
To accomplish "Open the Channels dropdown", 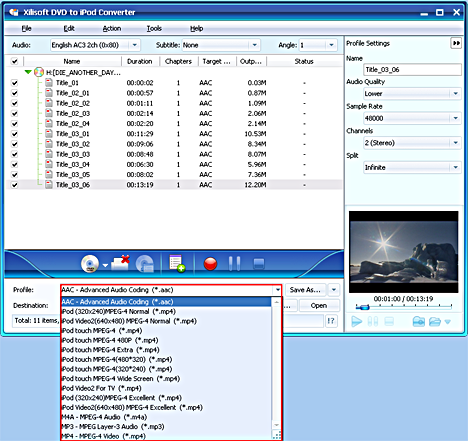I will click(456, 143).
